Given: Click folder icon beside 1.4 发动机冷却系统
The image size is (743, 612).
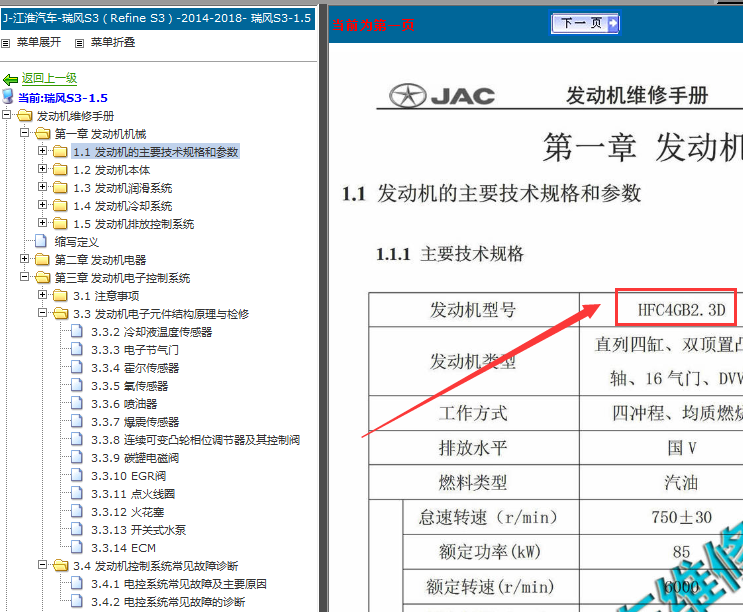Looking at the screenshot, I should coord(60,205).
